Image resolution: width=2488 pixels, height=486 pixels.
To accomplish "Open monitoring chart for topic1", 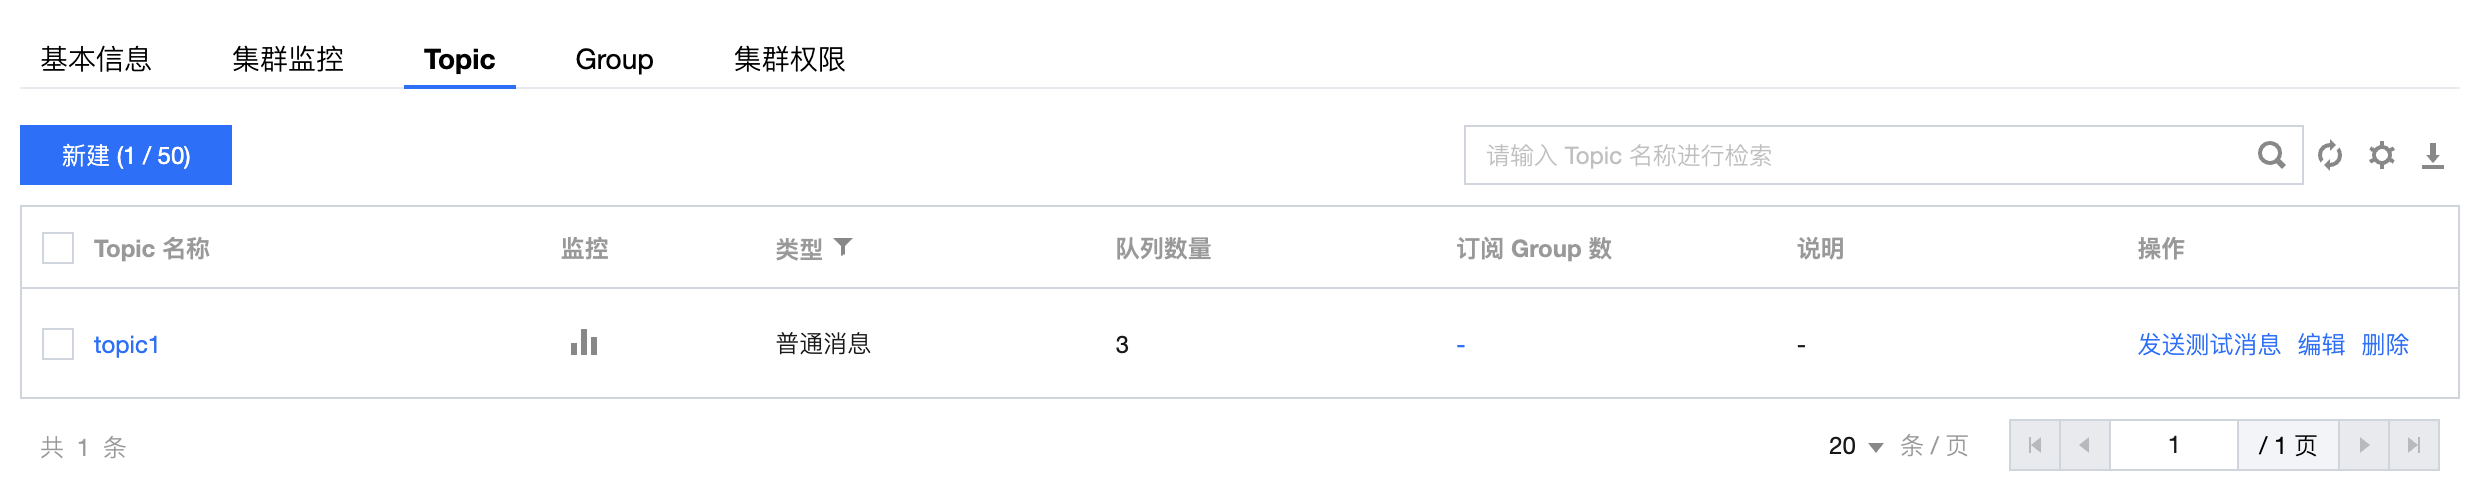I will pyautogui.click(x=584, y=343).
